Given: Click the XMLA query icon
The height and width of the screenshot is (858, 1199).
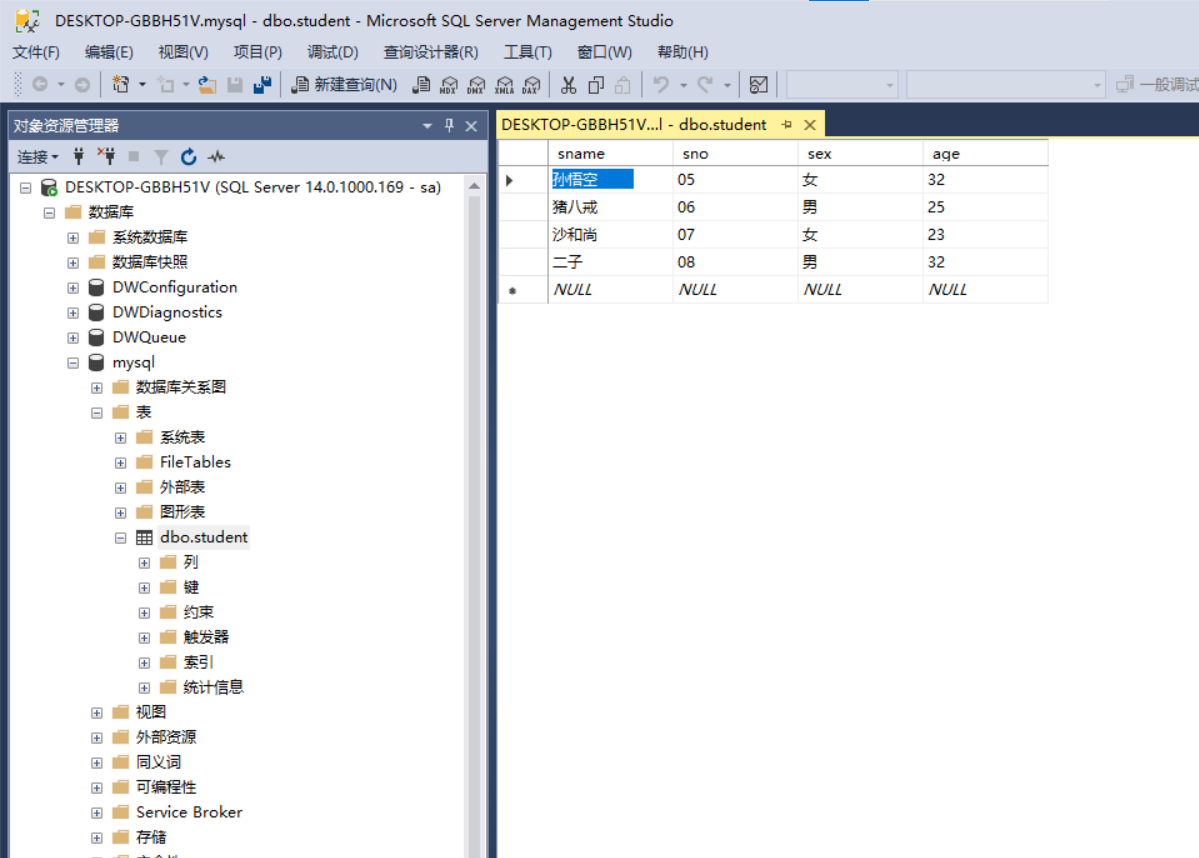Looking at the screenshot, I should coord(504,84).
